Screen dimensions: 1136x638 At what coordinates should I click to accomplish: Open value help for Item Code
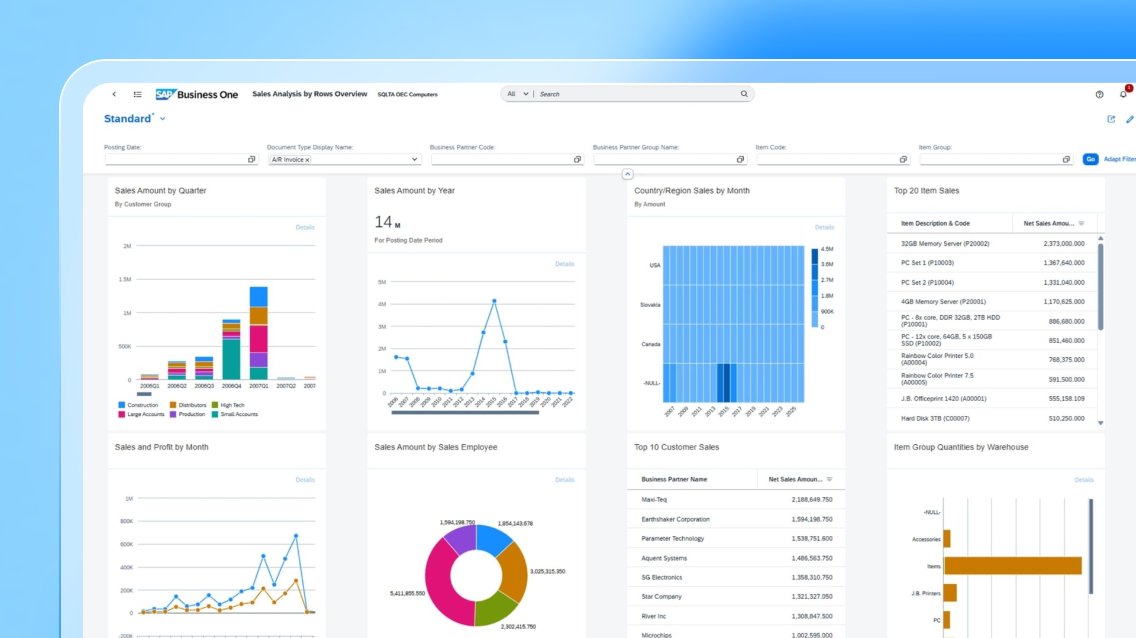903,159
